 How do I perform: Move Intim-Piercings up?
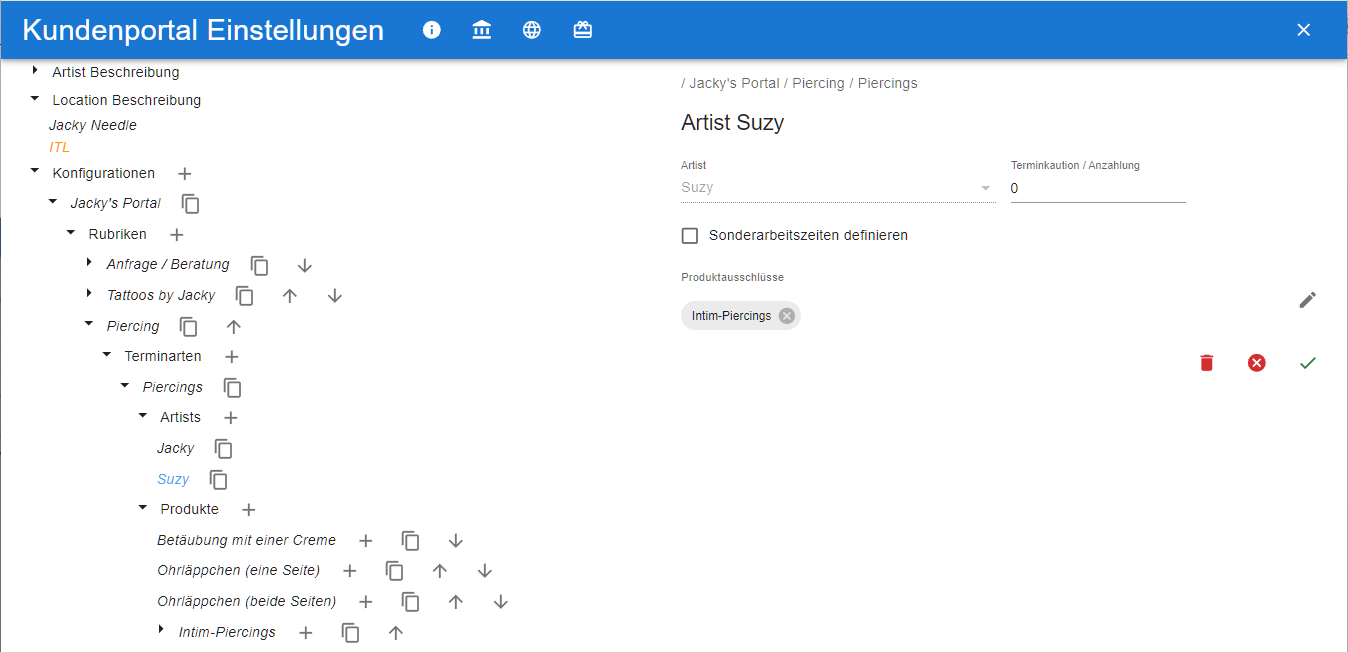point(396,633)
